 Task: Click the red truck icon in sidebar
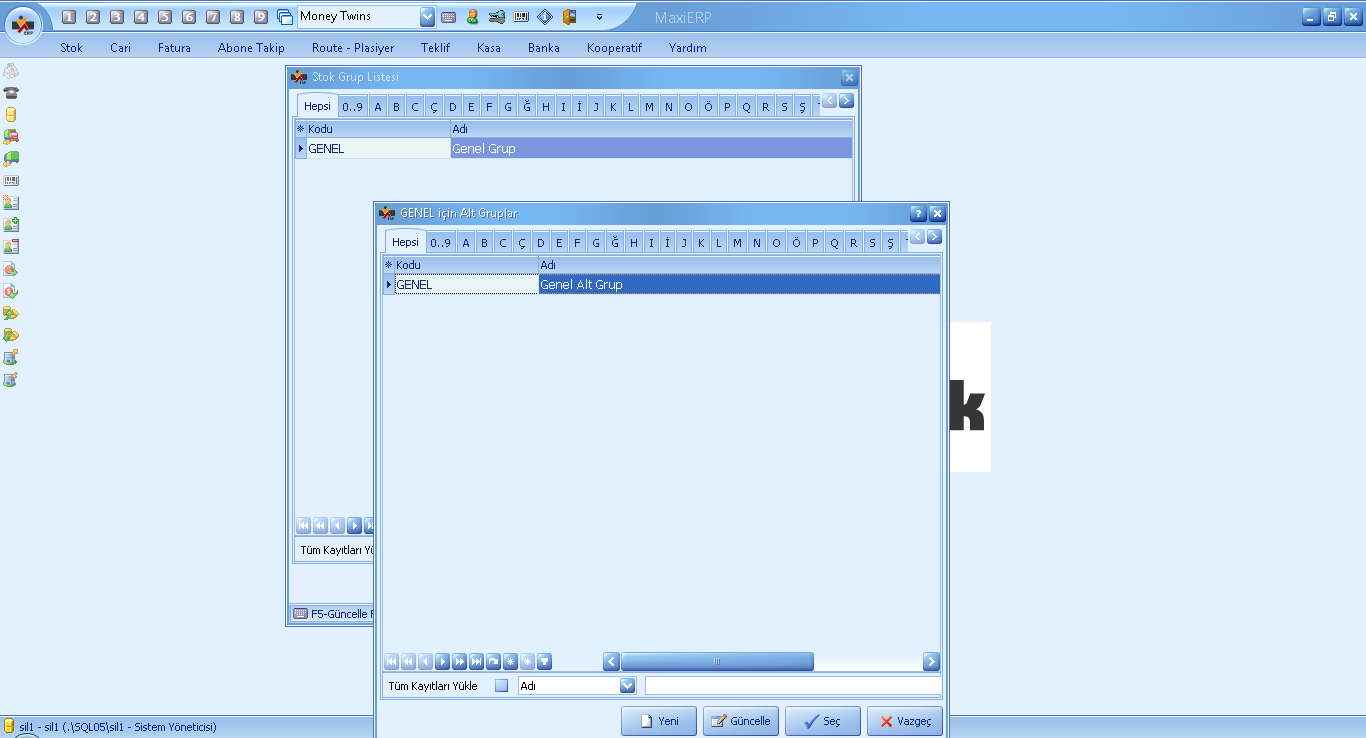(11, 136)
